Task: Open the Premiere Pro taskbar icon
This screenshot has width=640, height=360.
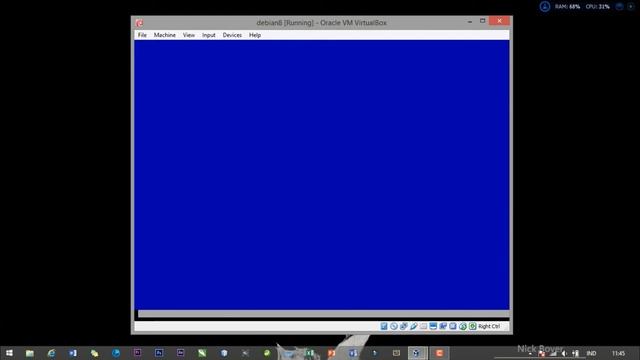Action: [x=138, y=353]
